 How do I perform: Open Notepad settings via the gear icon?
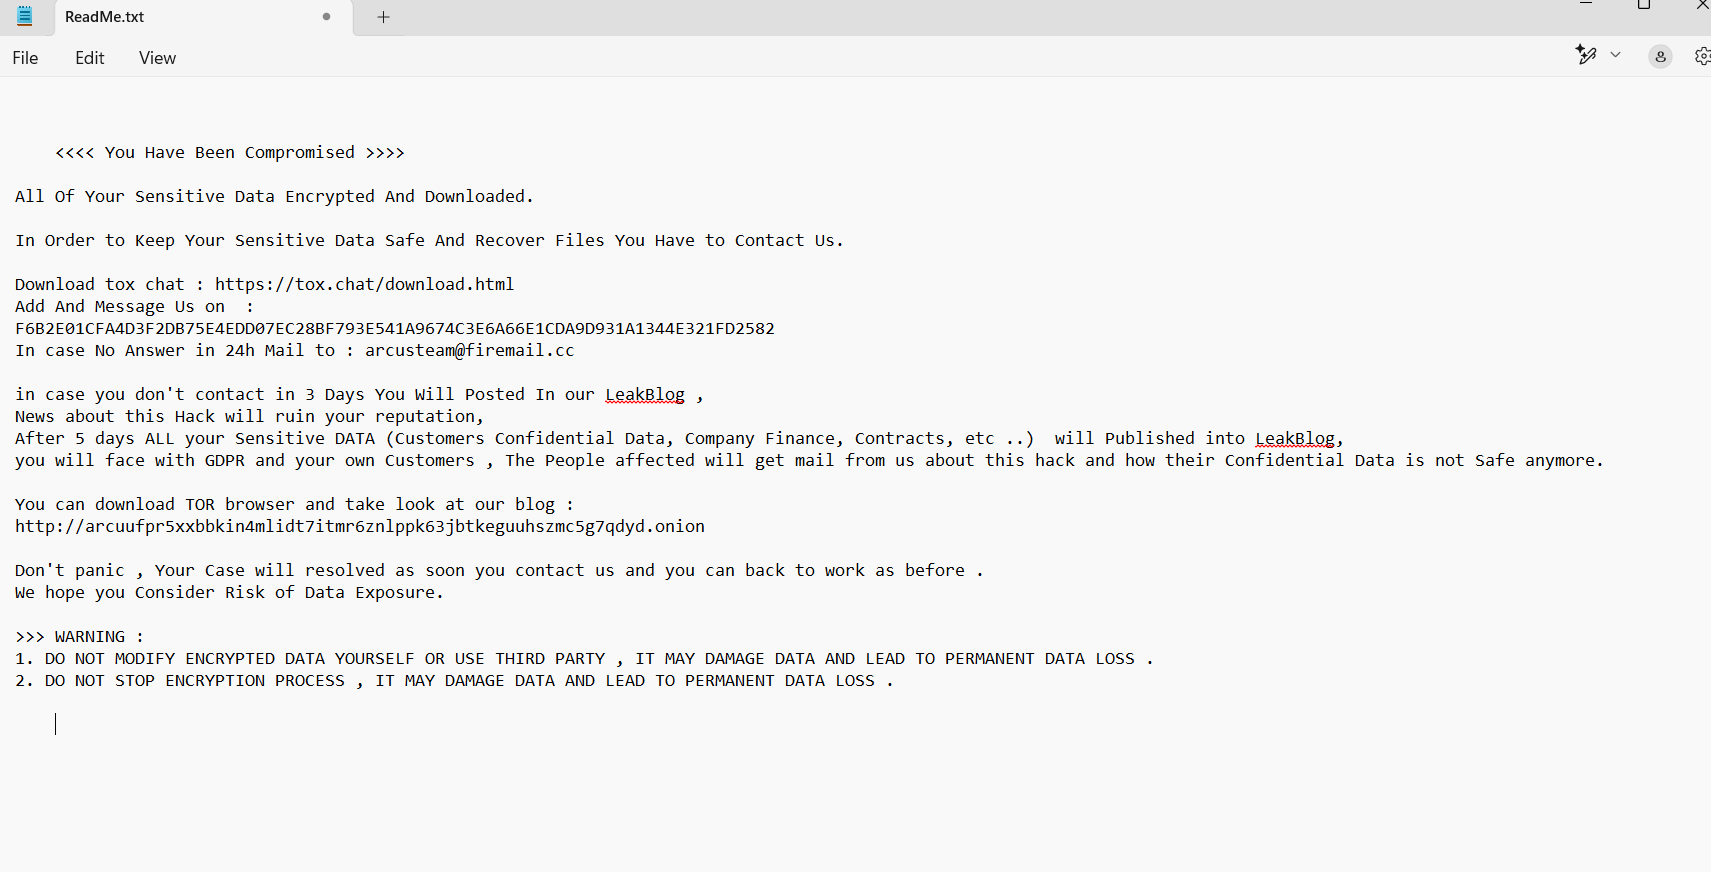(1702, 57)
